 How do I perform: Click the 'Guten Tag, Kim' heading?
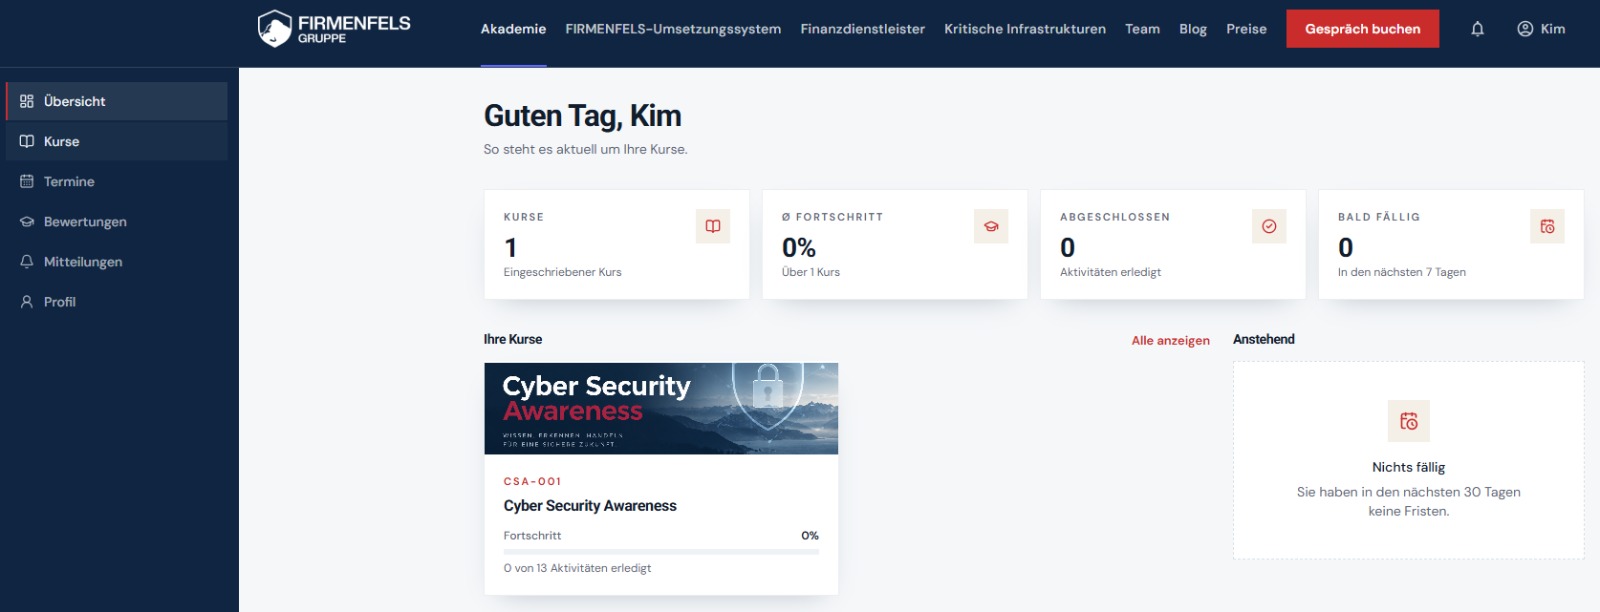click(x=582, y=116)
